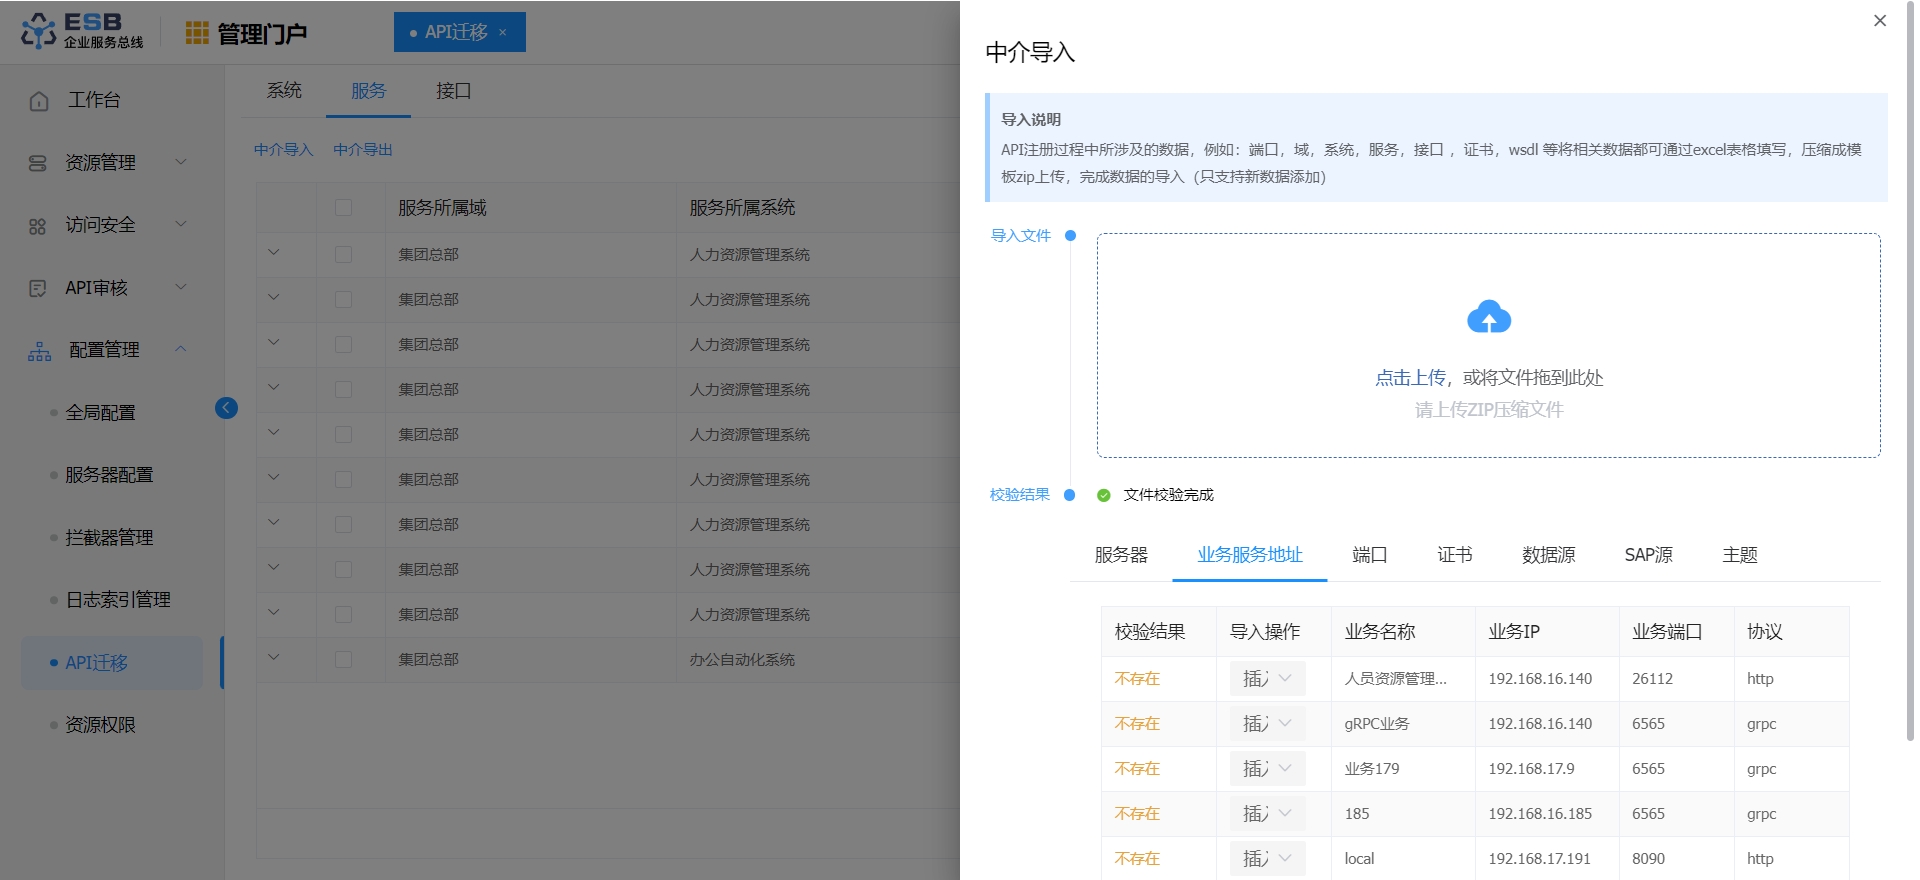This screenshot has height=880, width=1920.
Task: Expand the 资源管理 sidebar menu
Action: [x=181, y=162]
